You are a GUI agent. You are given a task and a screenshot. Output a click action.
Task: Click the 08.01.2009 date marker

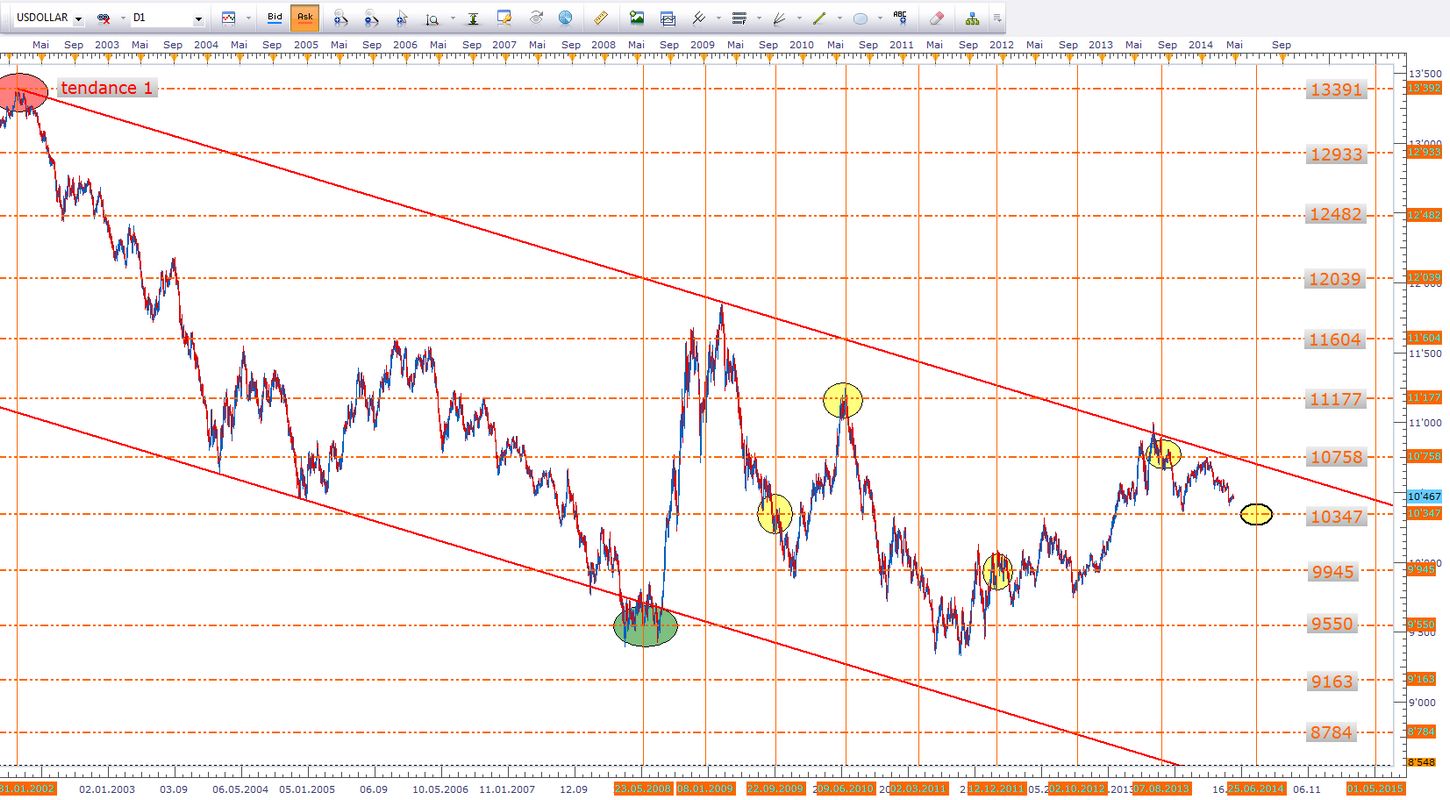(x=706, y=789)
